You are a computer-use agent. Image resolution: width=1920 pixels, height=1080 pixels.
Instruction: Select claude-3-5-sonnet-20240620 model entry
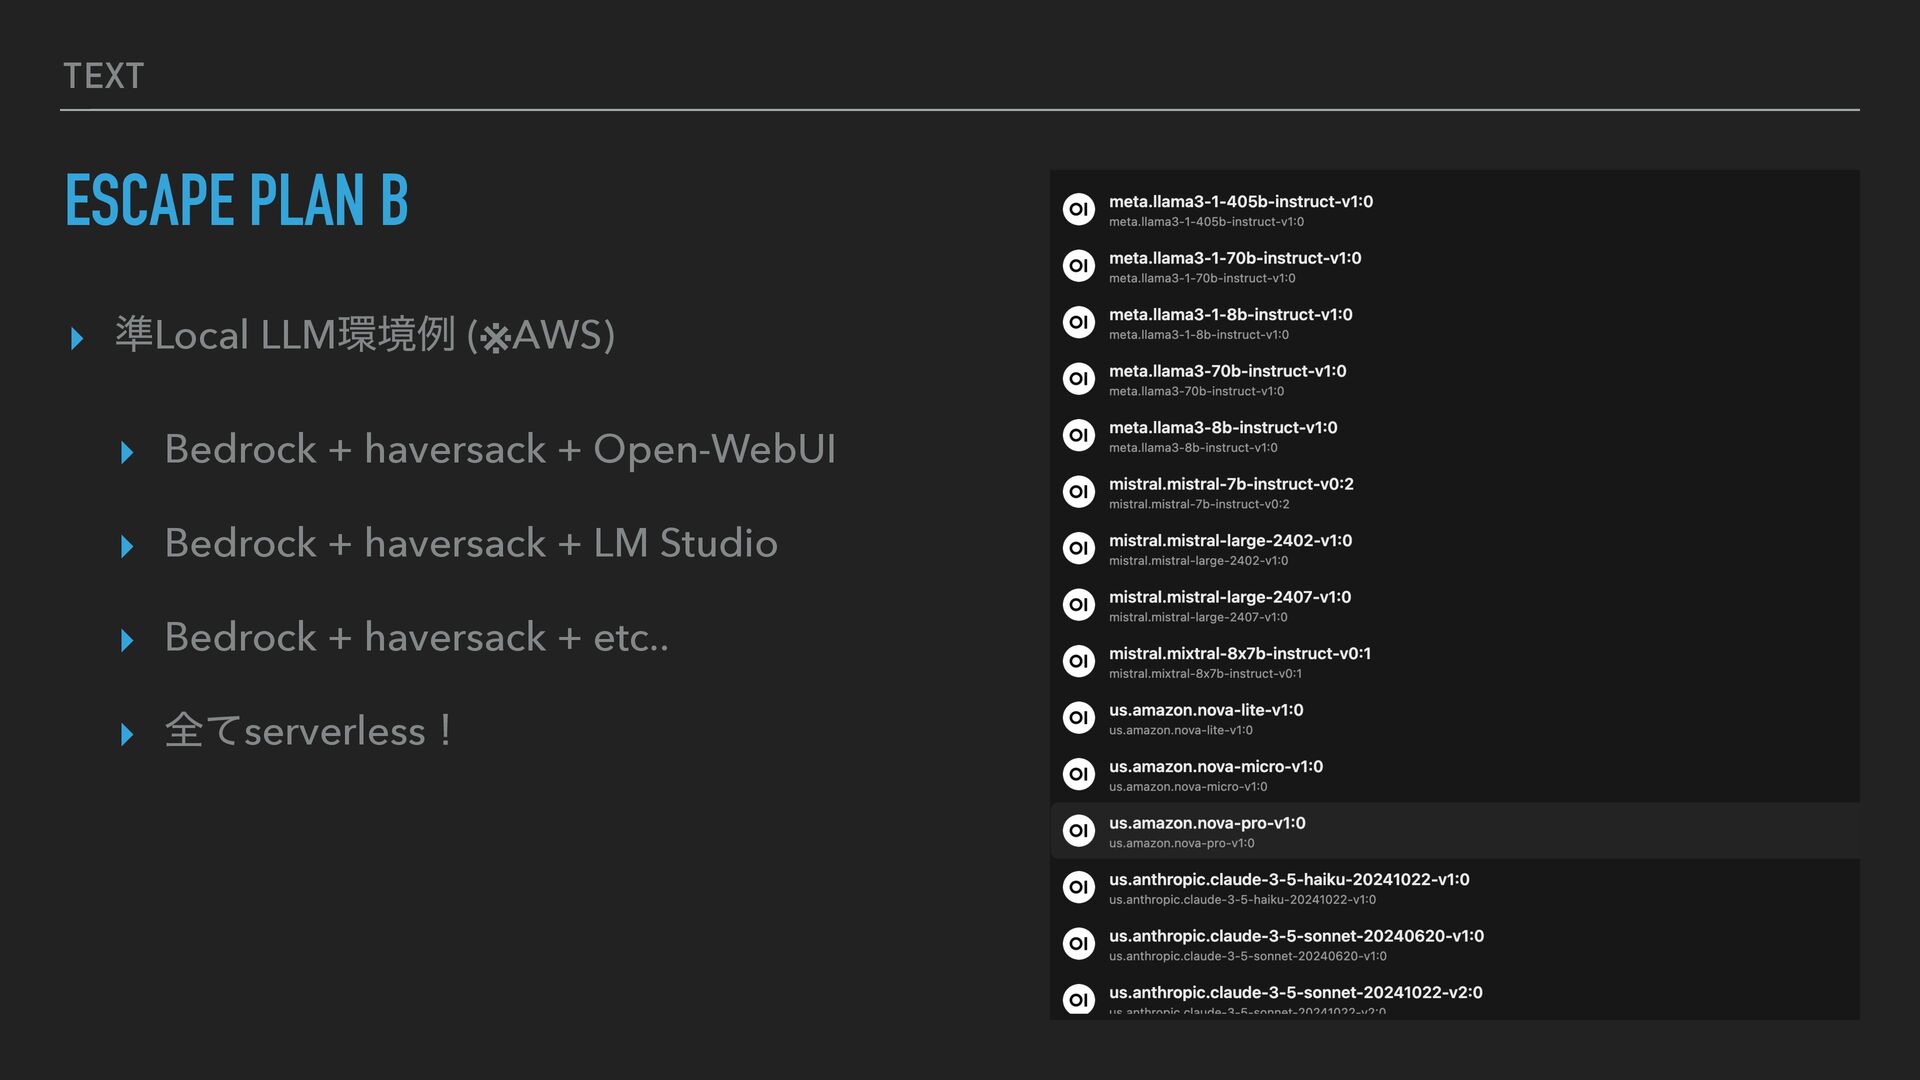(x=1454, y=944)
